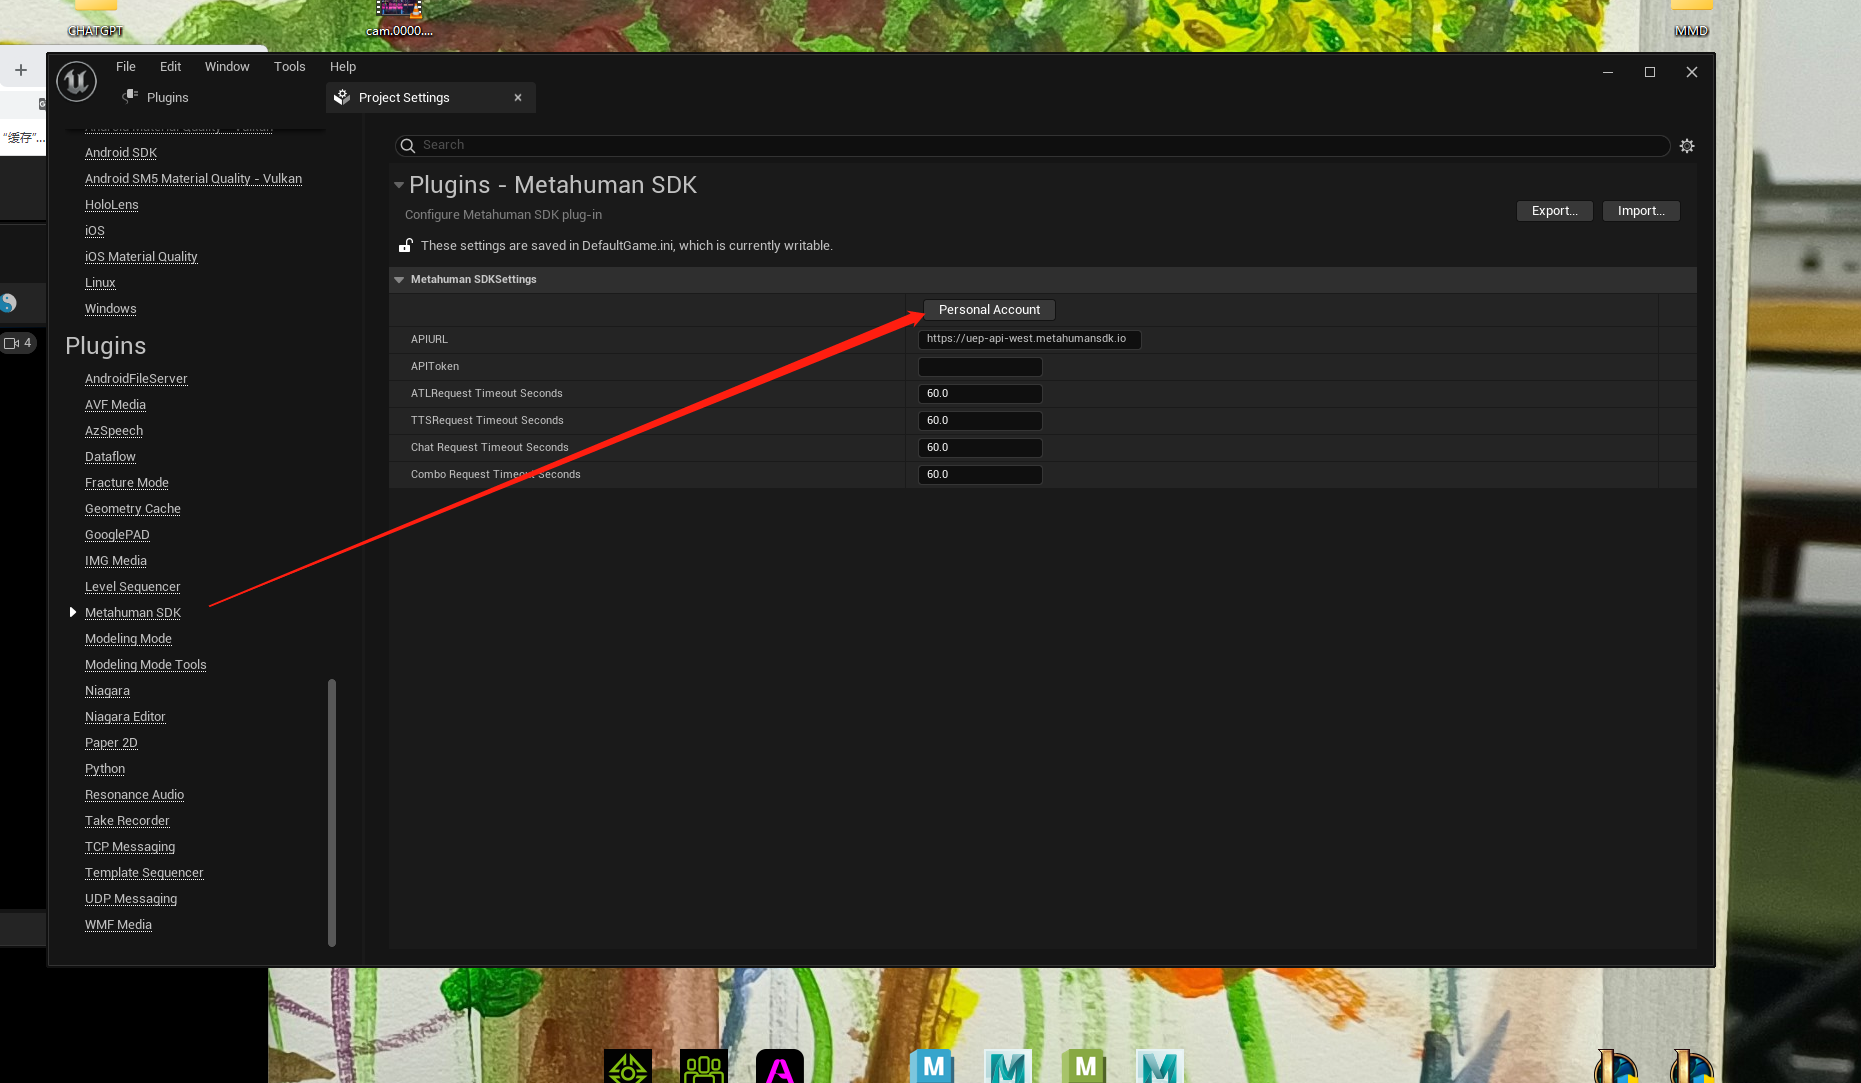Collapse the Metahuman SDKSettings section
Viewport: 1861px width, 1083px height.
(x=399, y=280)
